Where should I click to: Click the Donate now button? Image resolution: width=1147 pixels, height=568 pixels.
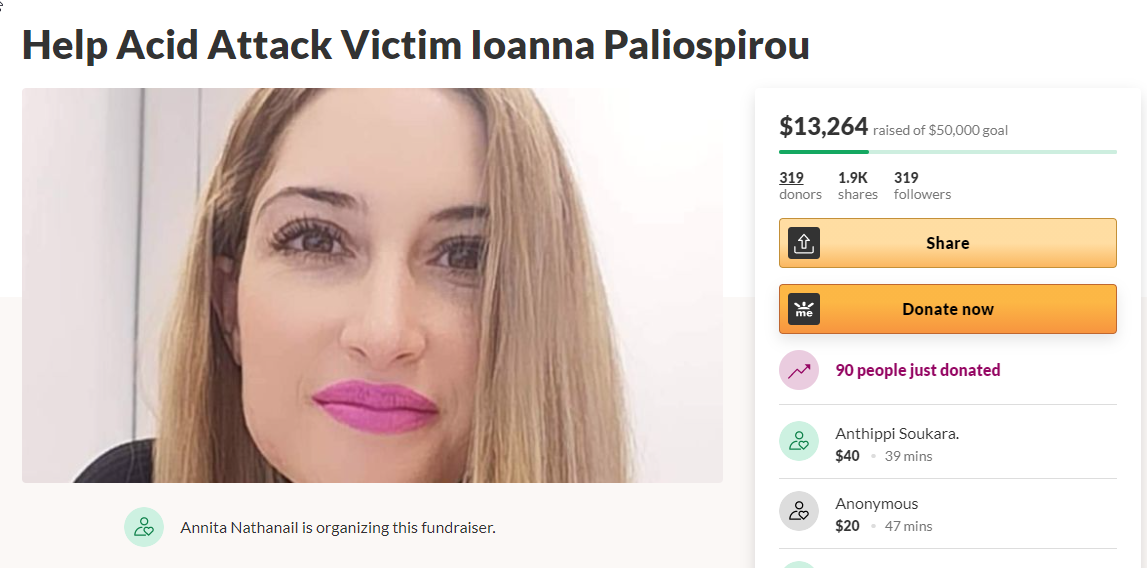point(947,309)
